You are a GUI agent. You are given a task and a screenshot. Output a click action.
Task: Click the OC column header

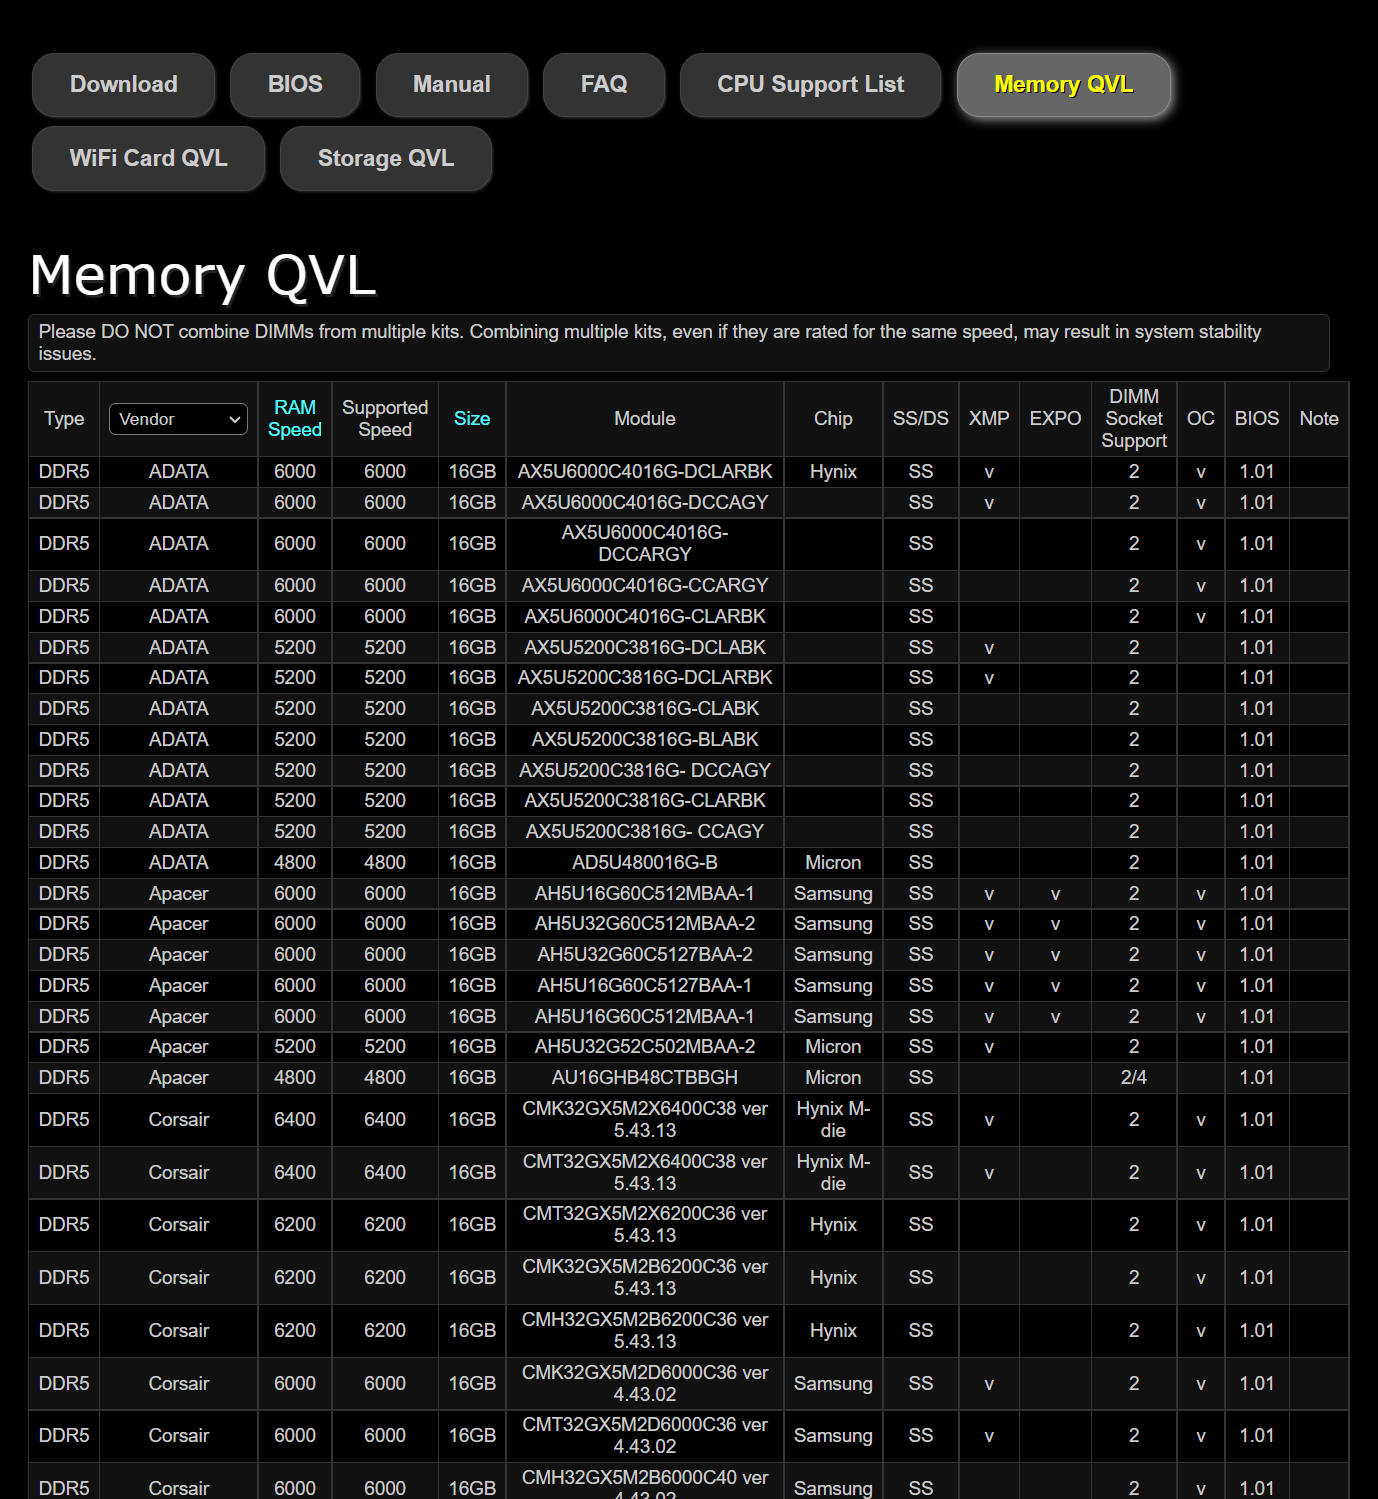coord(1201,419)
